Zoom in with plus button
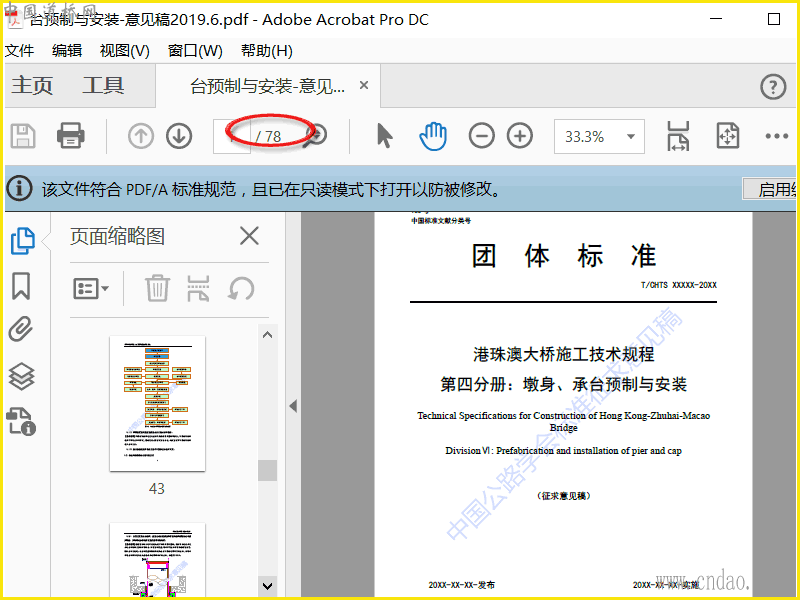The width and height of the screenshot is (800, 600). [520, 136]
